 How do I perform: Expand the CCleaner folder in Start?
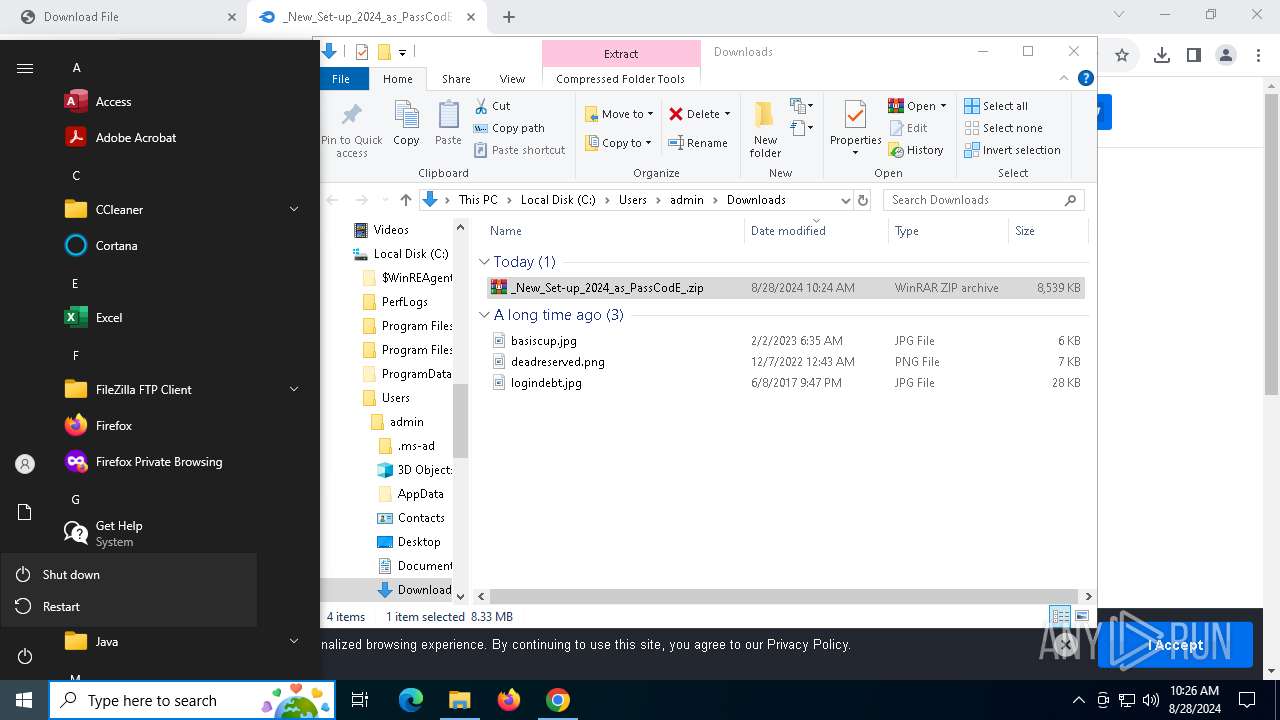tap(294, 210)
